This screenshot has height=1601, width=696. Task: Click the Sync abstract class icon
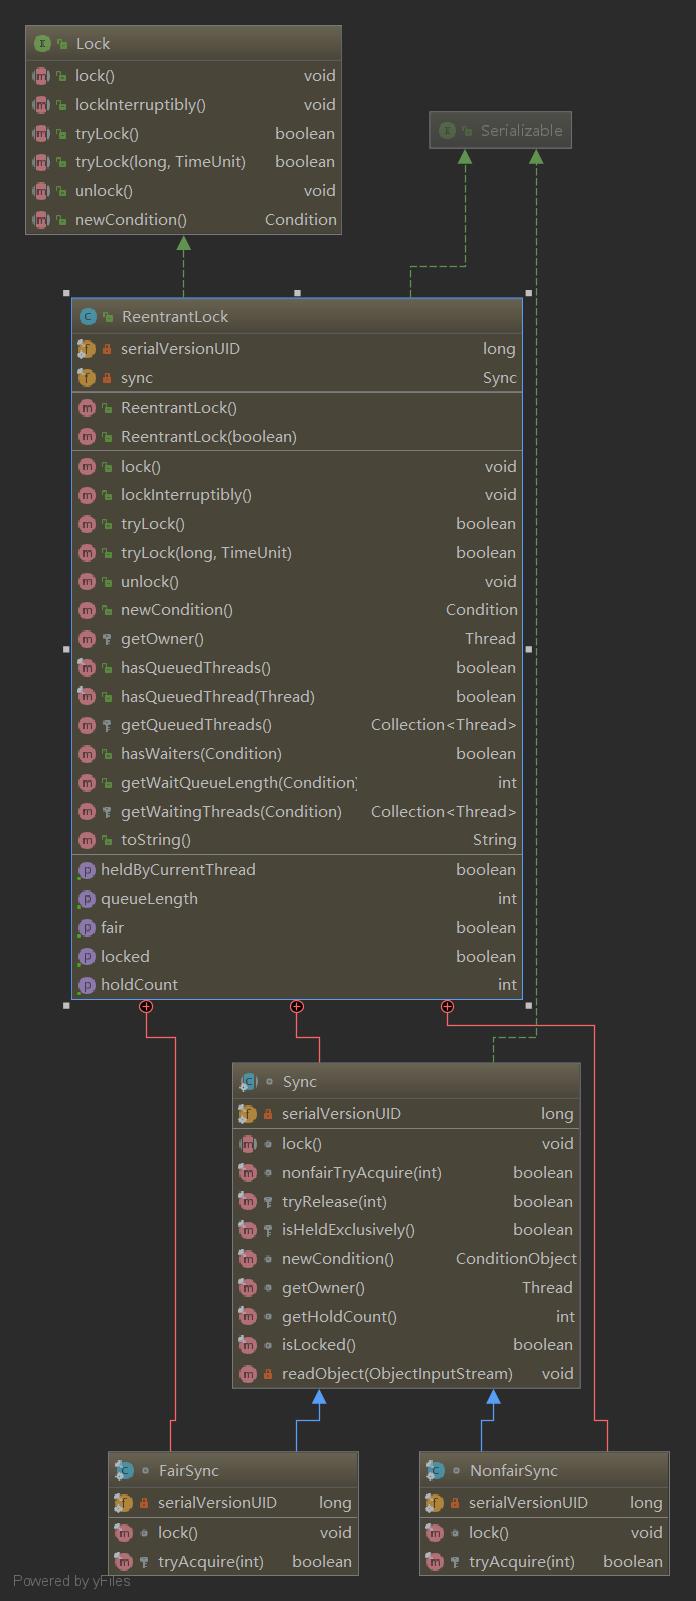coord(249,1081)
